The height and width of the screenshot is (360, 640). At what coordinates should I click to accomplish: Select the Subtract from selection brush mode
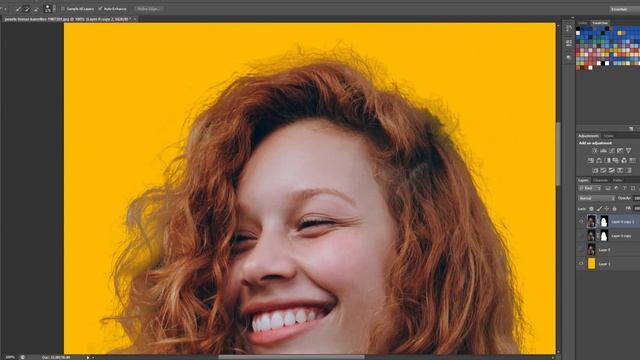(x=36, y=9)
